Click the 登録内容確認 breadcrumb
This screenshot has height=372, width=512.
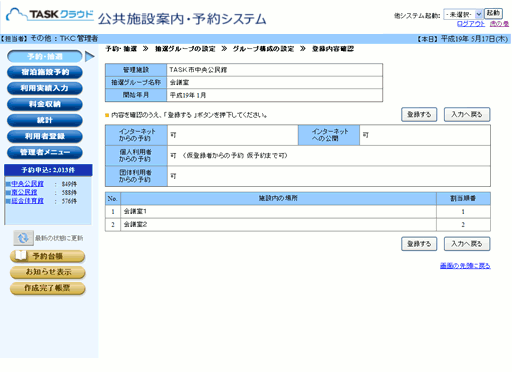tap(333, 49)
